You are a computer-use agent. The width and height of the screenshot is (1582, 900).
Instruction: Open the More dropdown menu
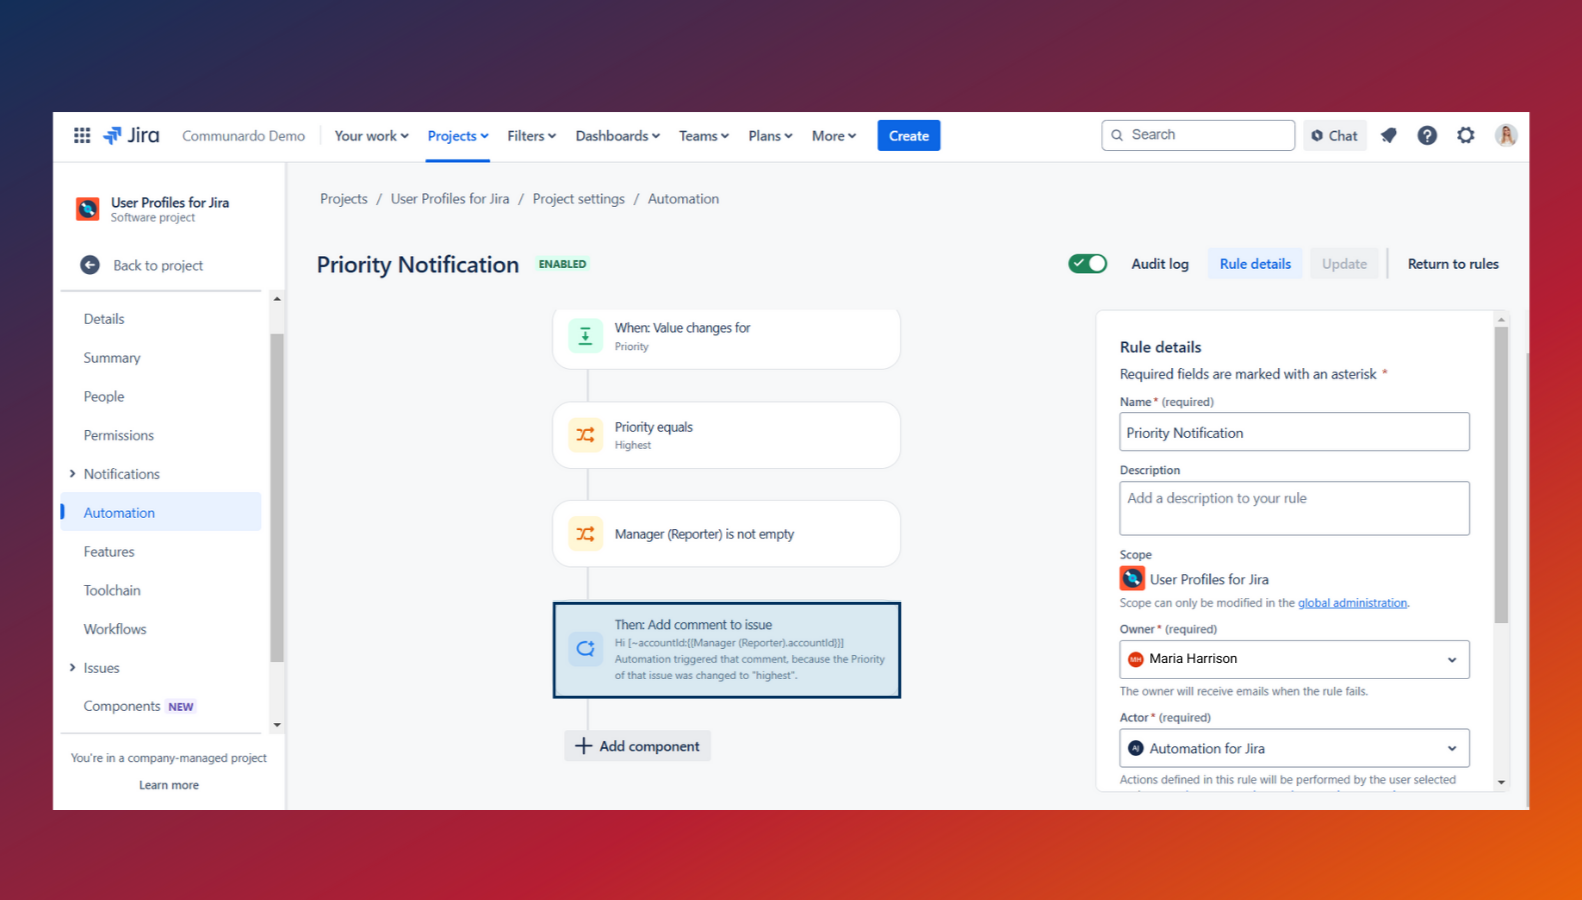coord(834,136)
